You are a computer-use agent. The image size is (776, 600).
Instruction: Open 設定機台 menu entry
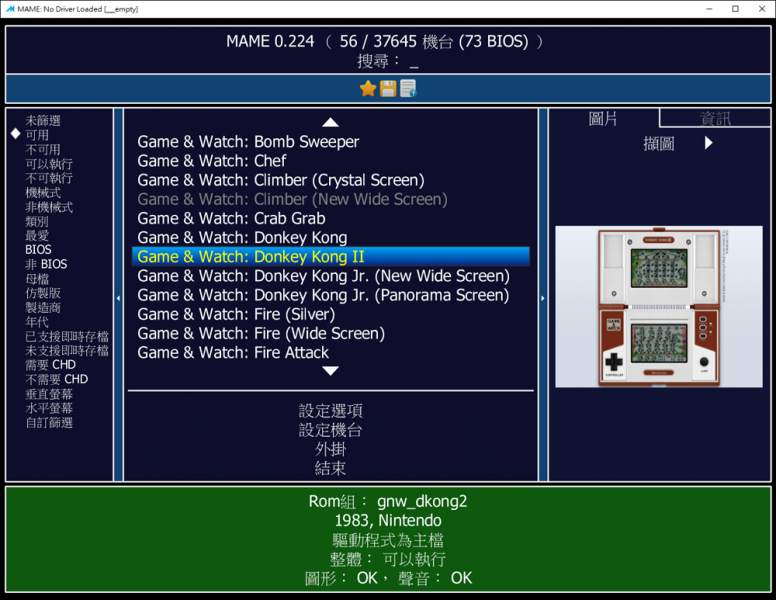(x=331, y=430)
